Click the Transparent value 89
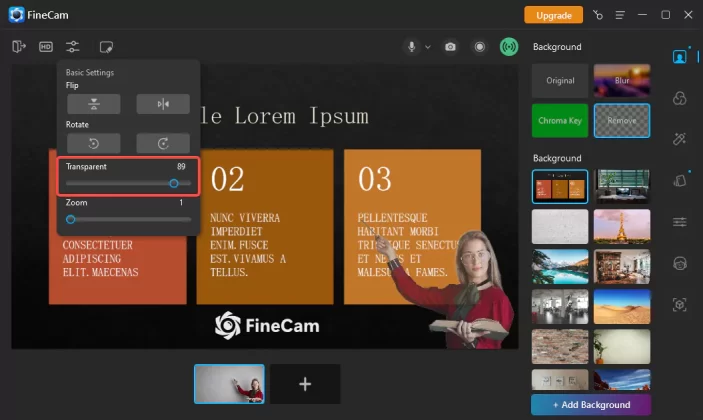703x420 pixels. coord(181,166)
